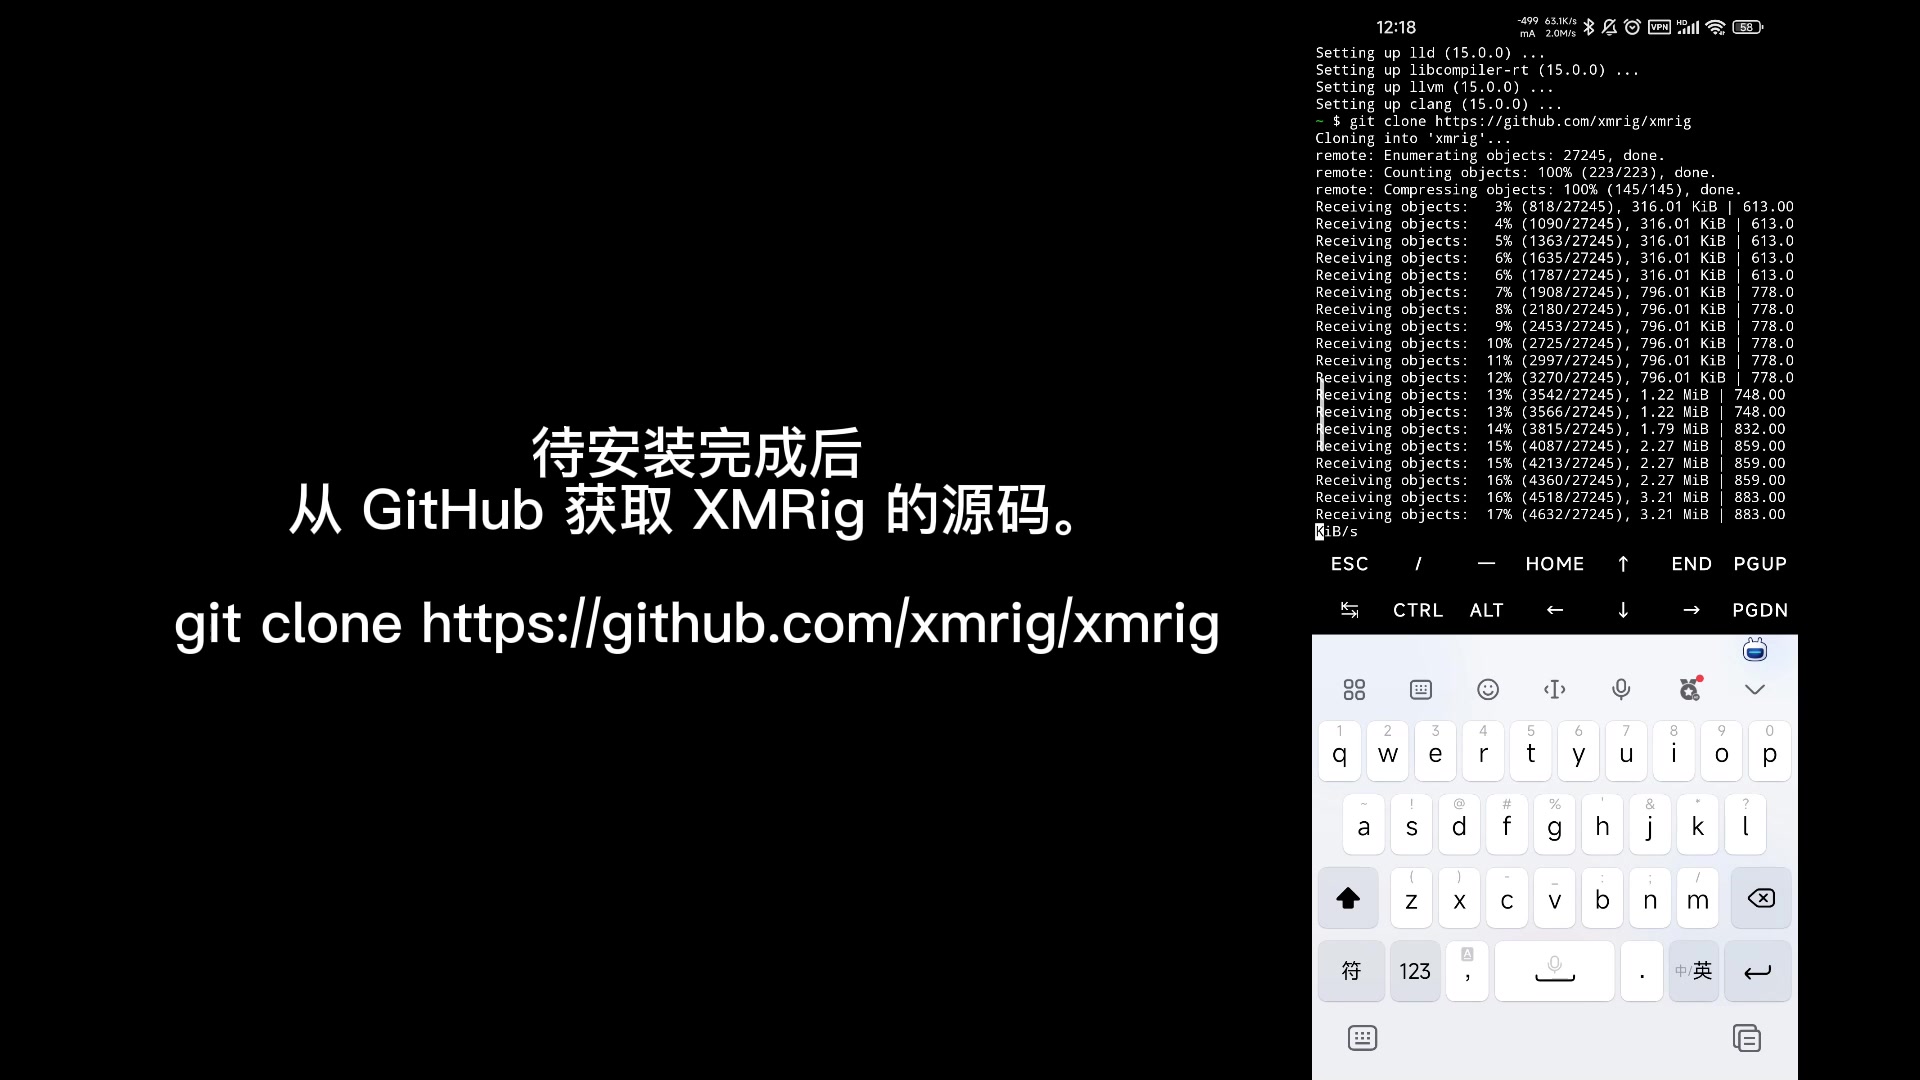The image size is (1920, 1080).
Task: Tap the Enter/return key
Action: 1759,972
